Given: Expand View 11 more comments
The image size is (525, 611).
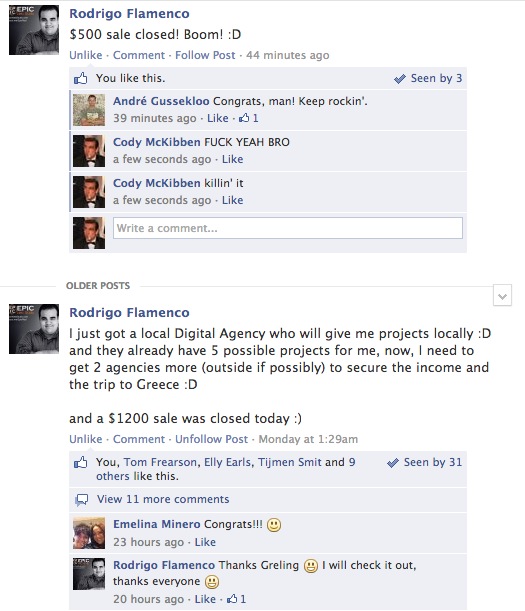Looking at the screenshot, I should 163,499.
